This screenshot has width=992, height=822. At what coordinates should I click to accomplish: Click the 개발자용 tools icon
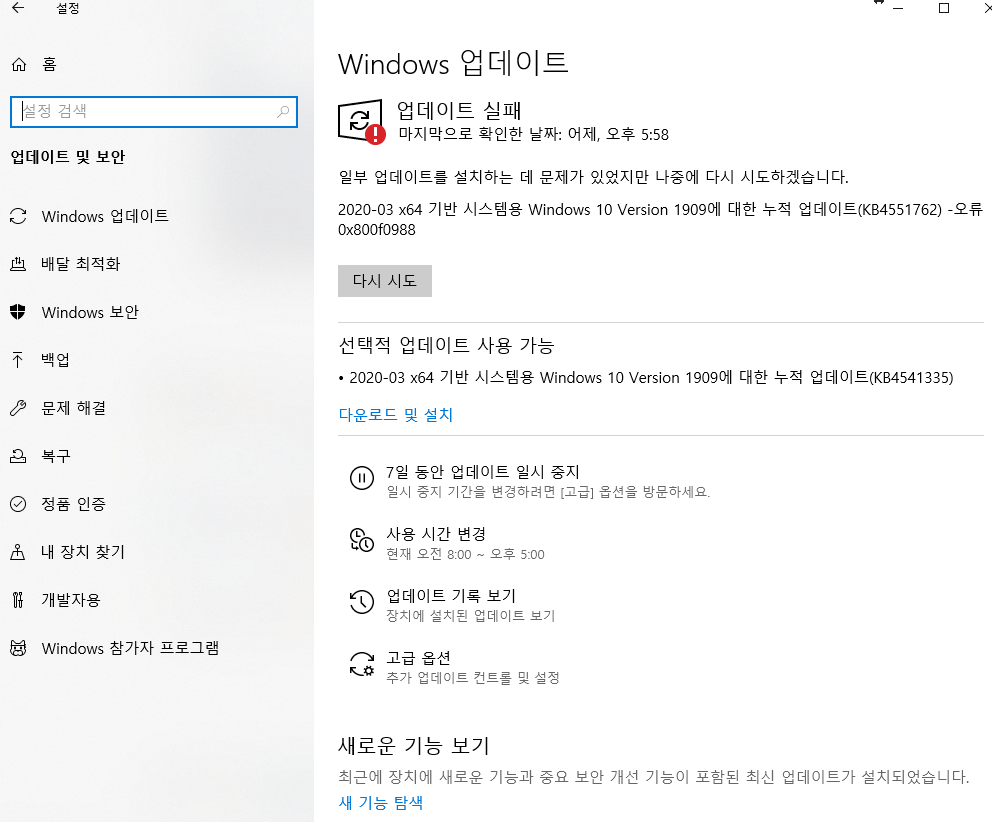[18, 599]
